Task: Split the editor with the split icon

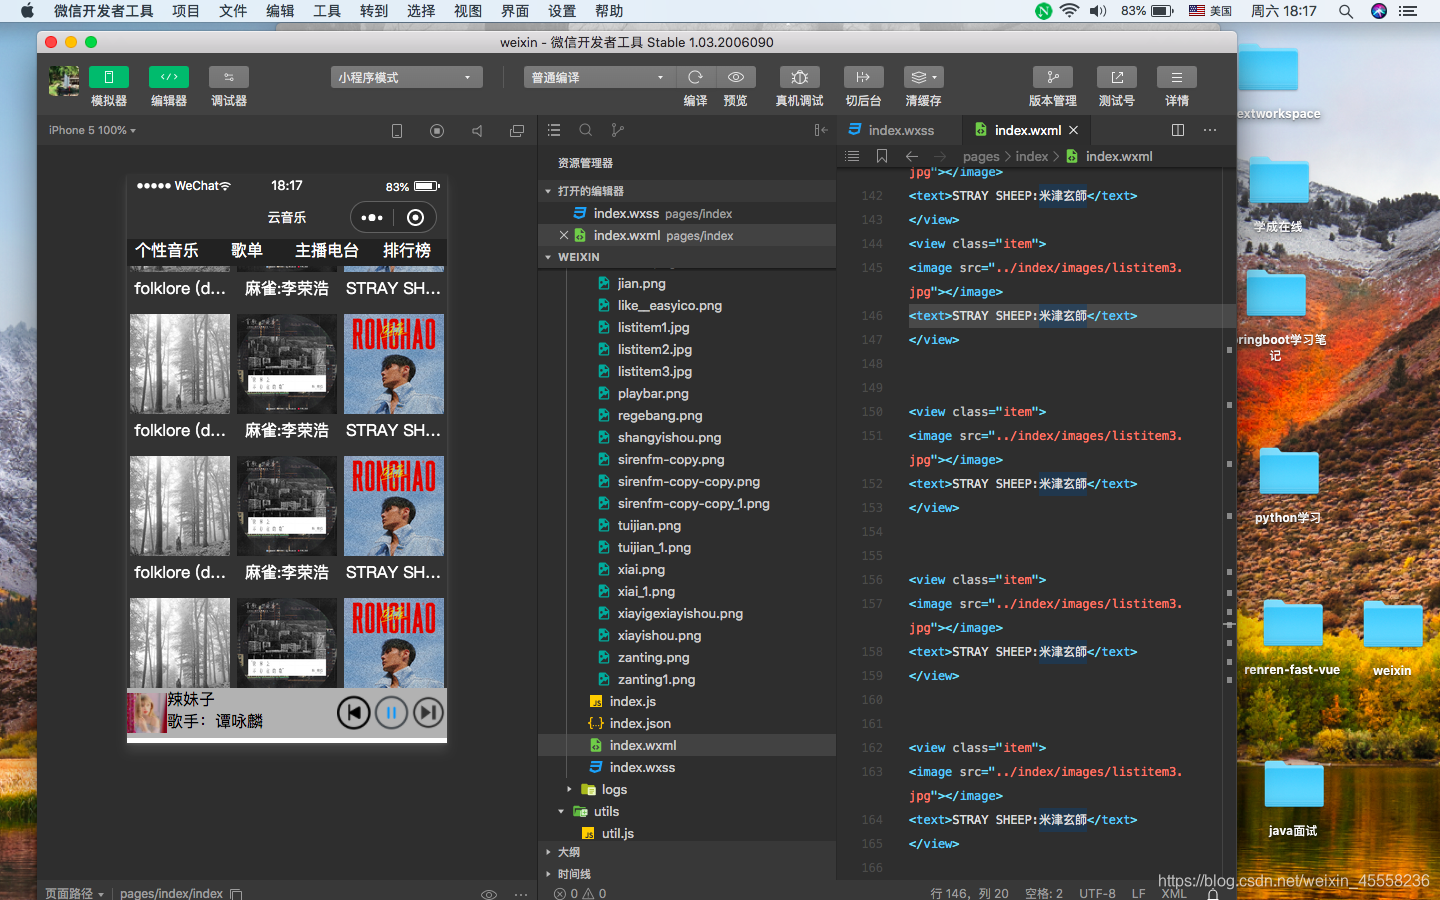Action: [1178, 130]
